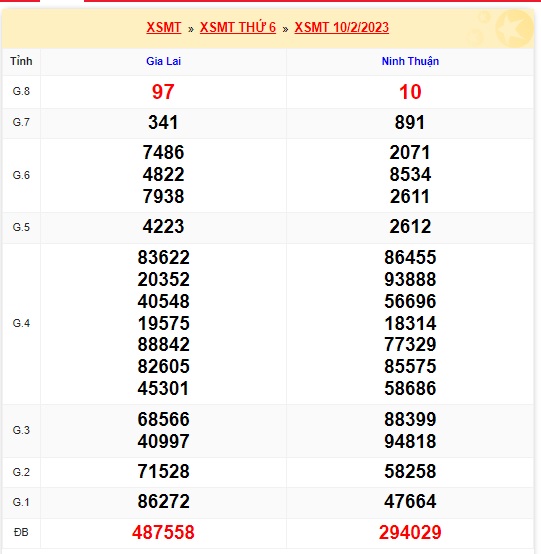Select the G.5 row label
541x554 pixels.
[21, 227]
